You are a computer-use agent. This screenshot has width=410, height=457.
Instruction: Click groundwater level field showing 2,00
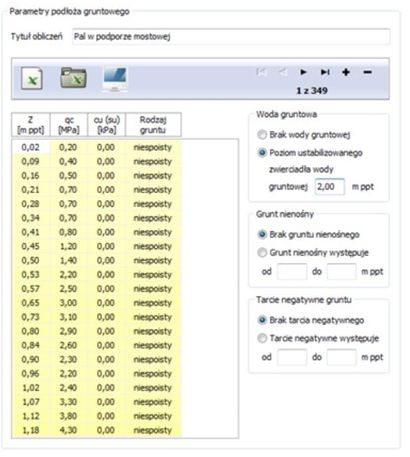click(330, 187)
